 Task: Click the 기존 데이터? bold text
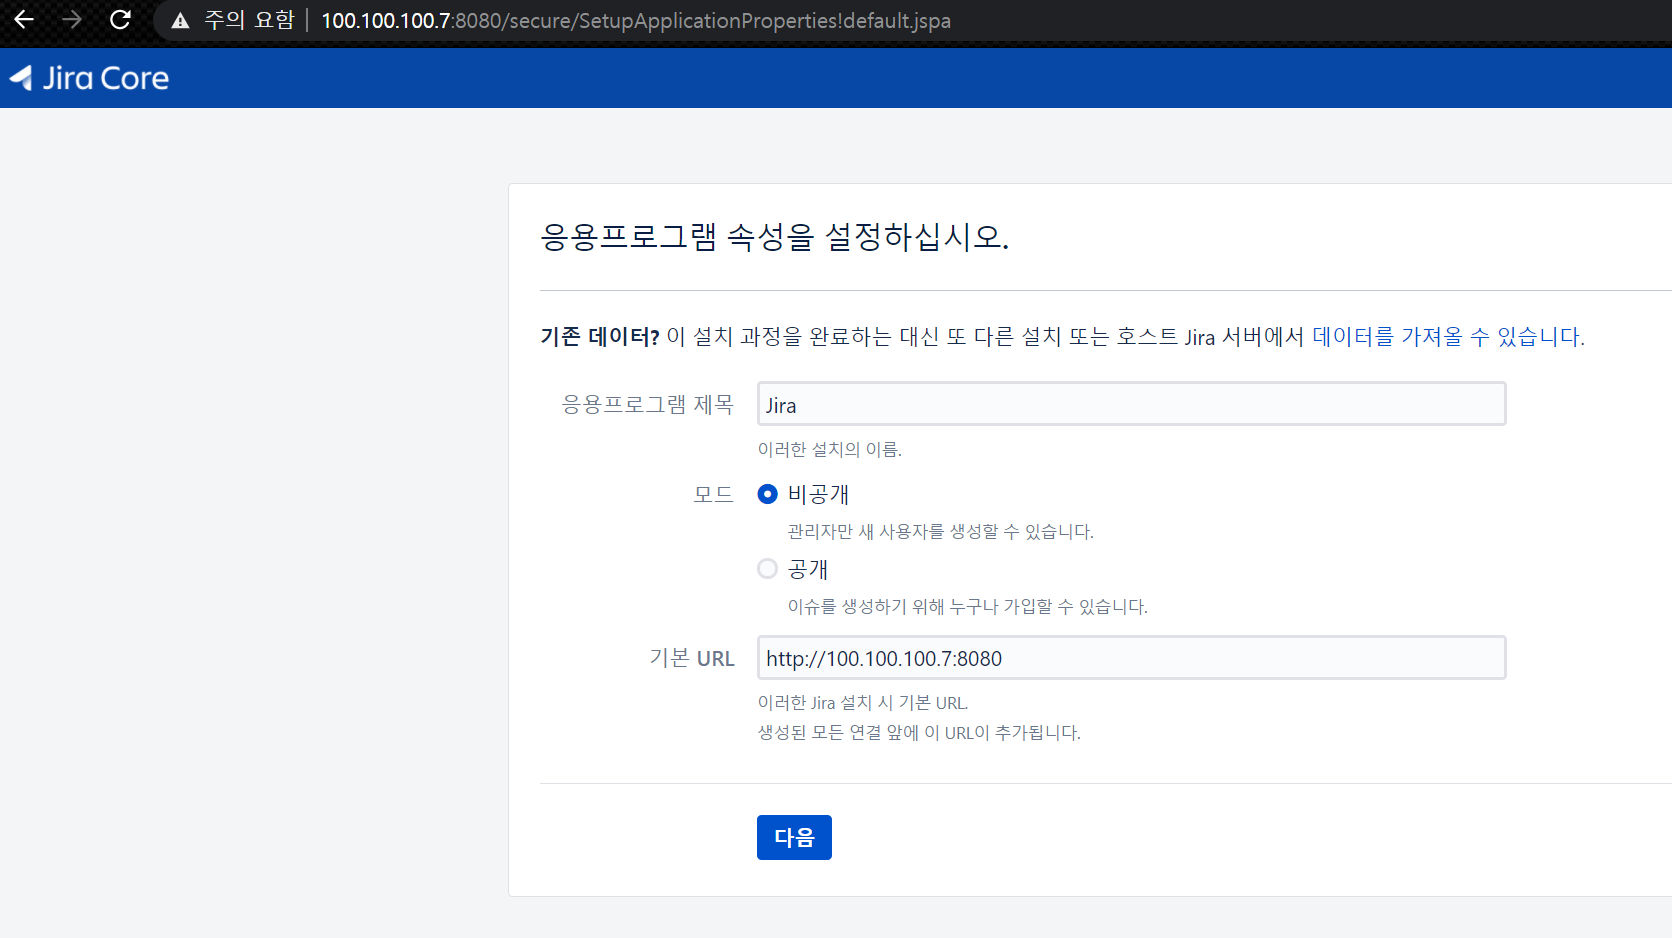600,337
